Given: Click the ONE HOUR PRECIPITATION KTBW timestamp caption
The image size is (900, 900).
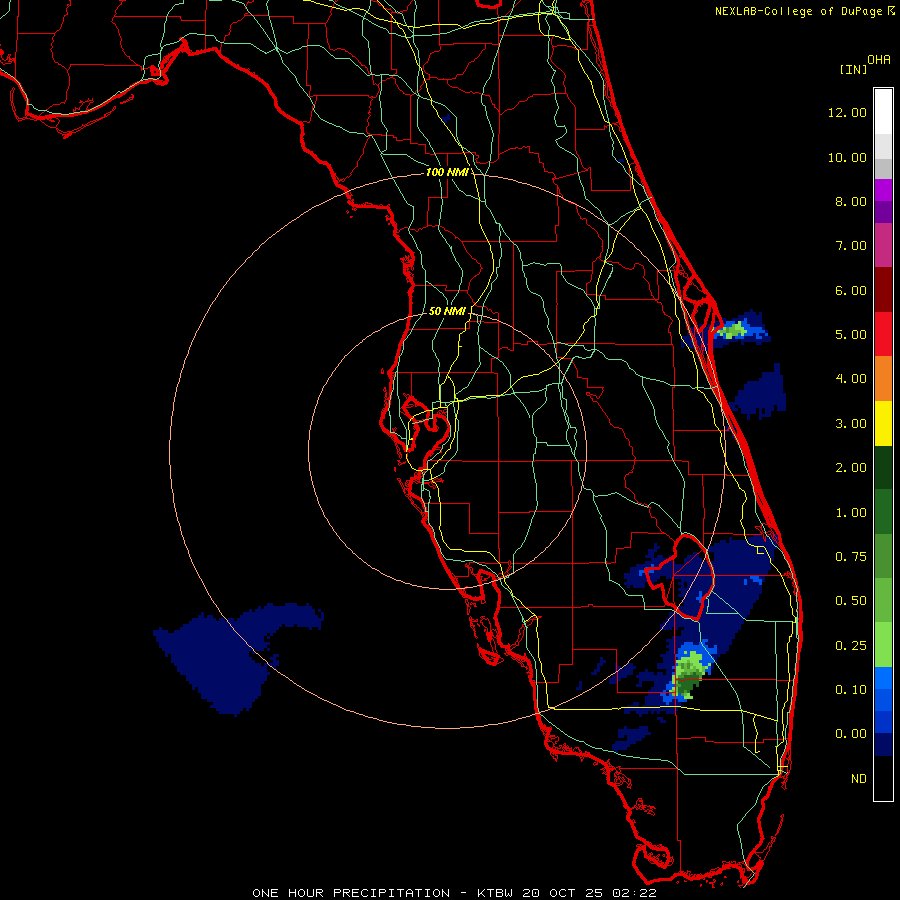Looking at the screenshot, I should pyautogui.click(x=454, y=893).
